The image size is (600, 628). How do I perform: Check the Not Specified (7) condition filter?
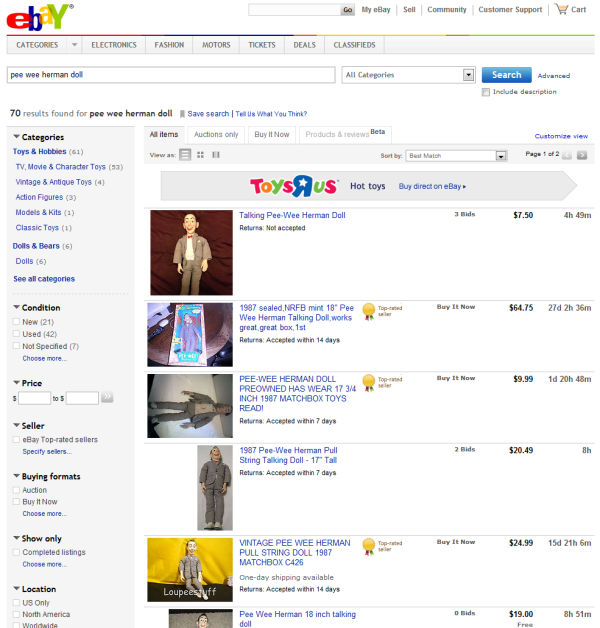16,346
